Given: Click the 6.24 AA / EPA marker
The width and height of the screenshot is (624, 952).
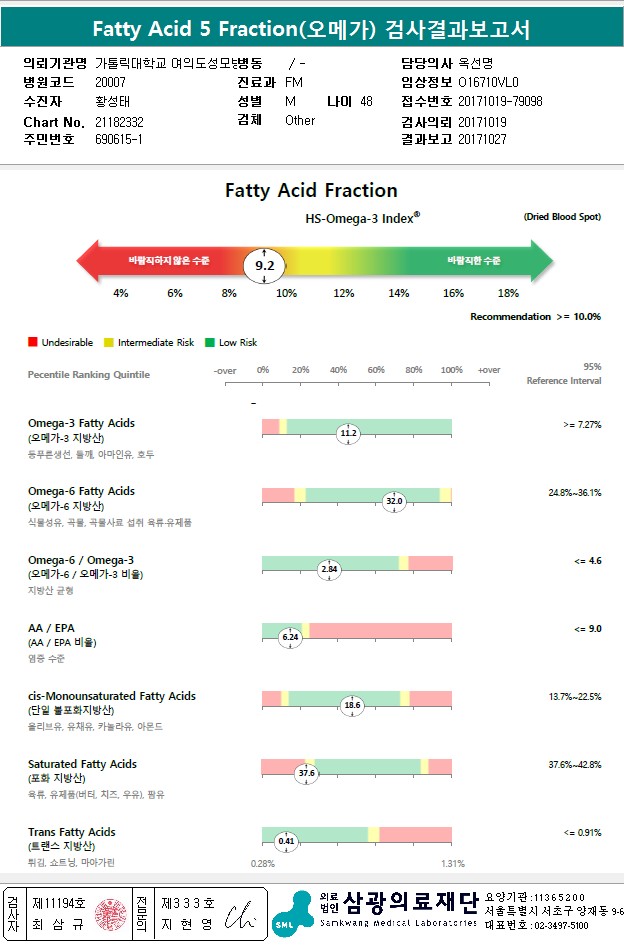Looking at the screenshot, I should (291, 637).
